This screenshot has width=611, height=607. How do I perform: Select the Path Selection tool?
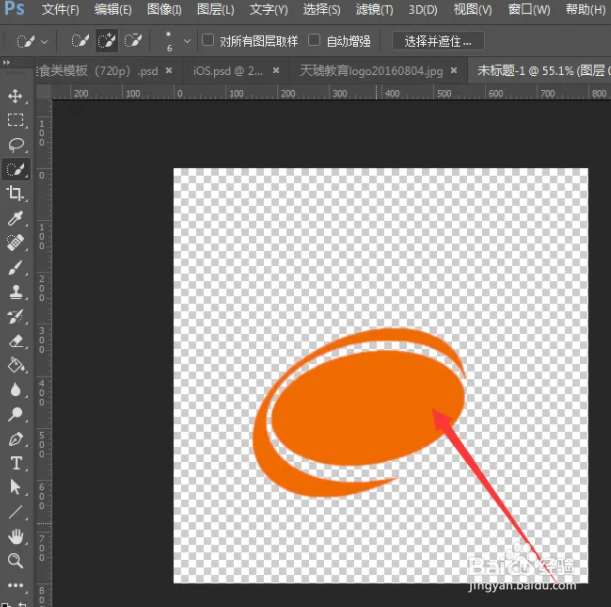point(15,487)
